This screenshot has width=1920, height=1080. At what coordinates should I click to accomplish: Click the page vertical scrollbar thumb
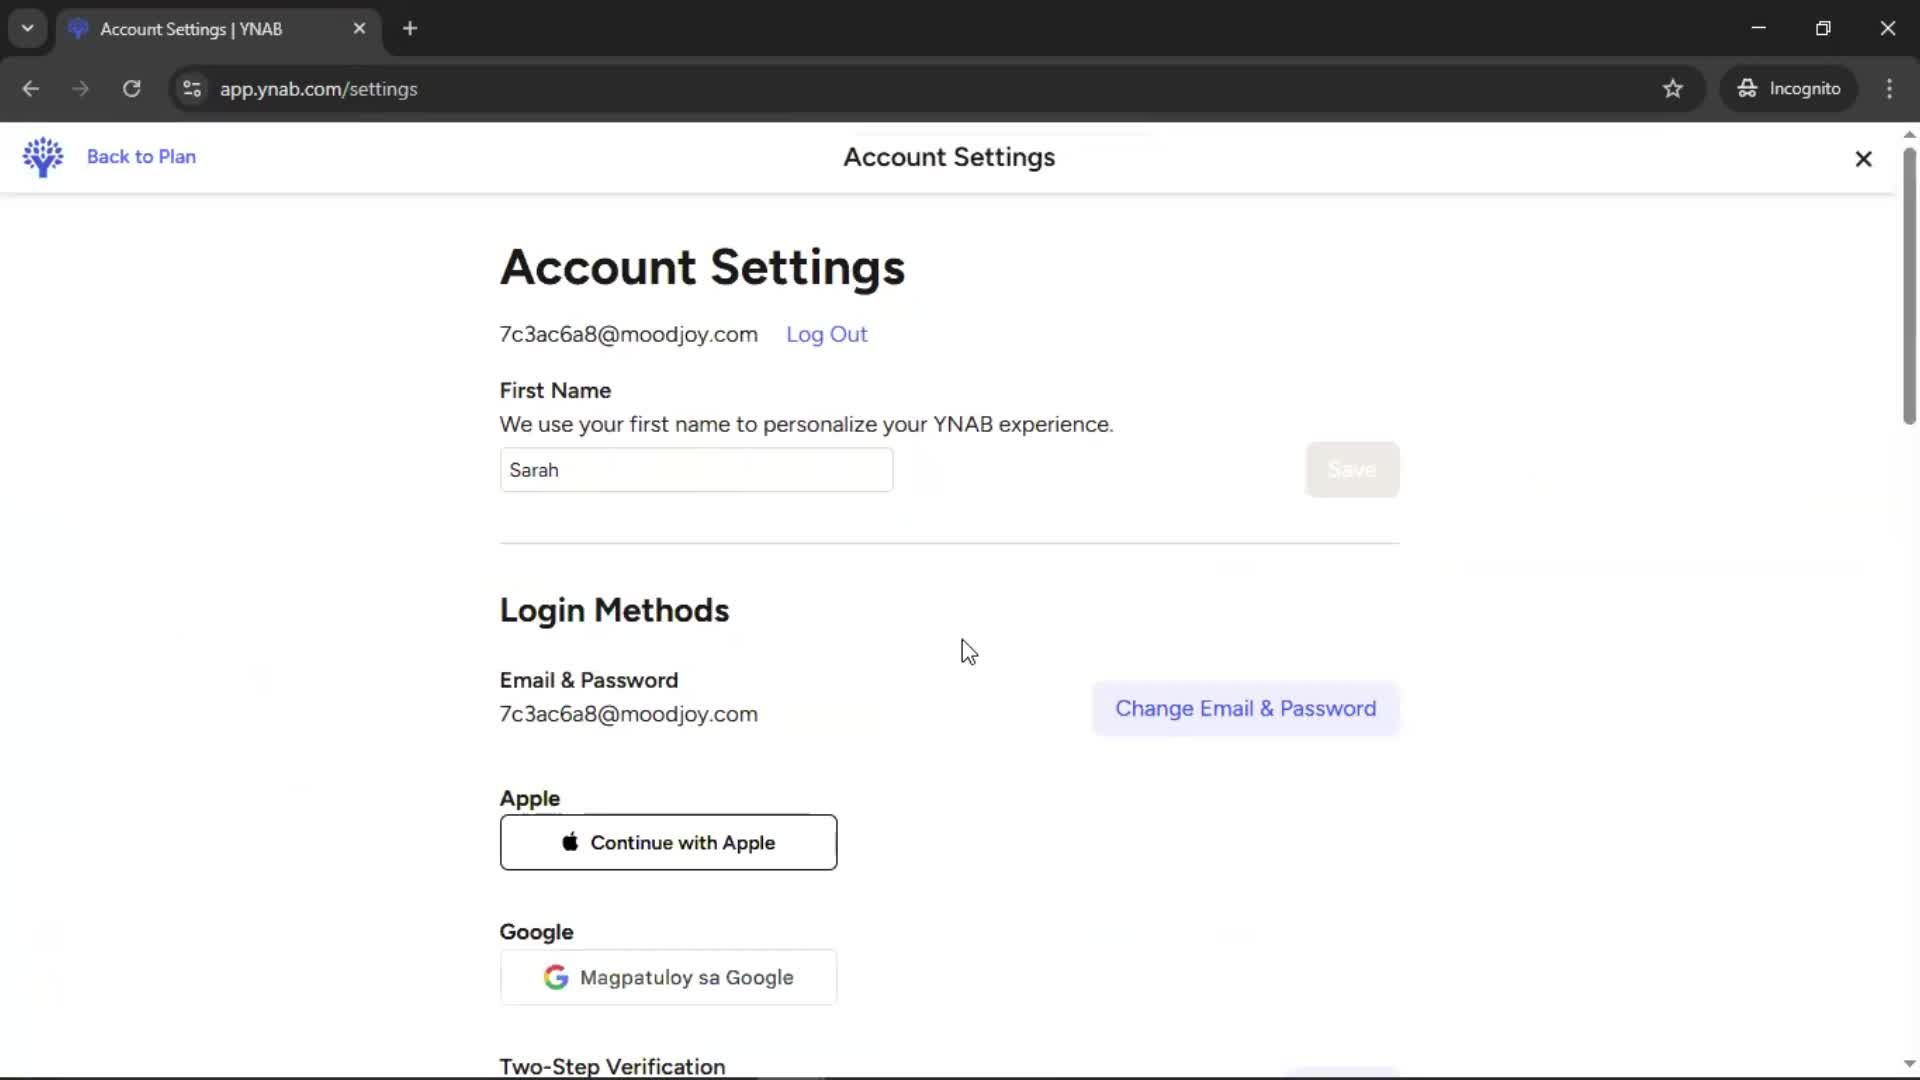(x=1909, y=285)
